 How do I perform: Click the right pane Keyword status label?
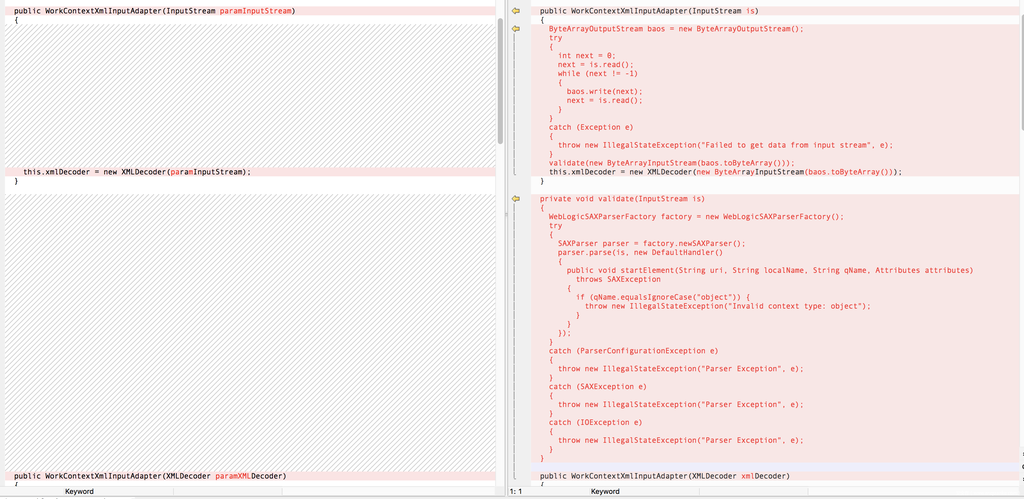click(x=605, y=491)
